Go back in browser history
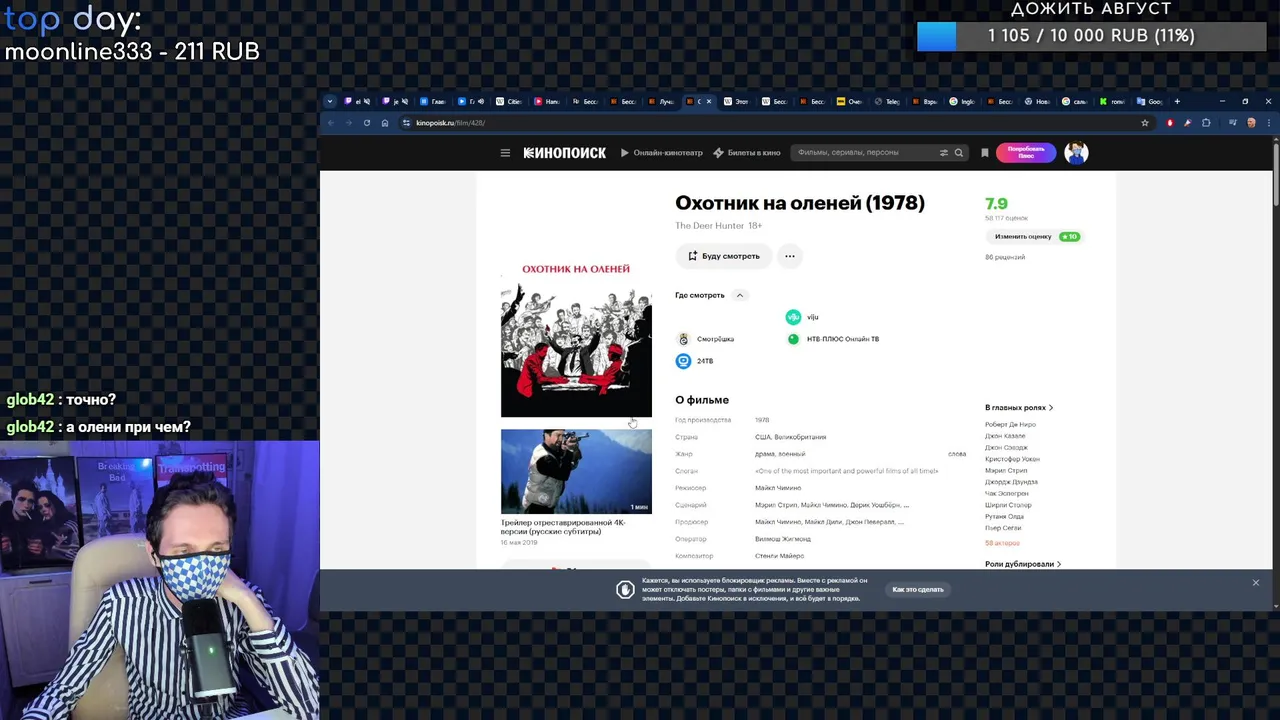 tap(331, 123)
